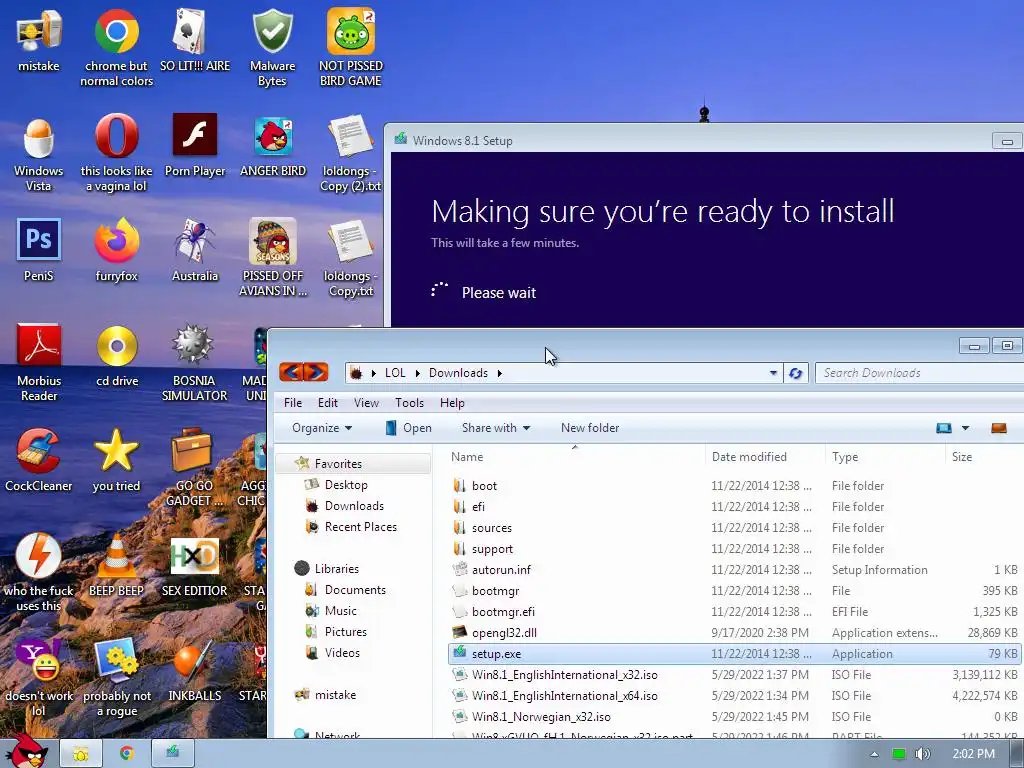Launch 'chrome but normal colors' desktop shortcut
Viewport: 1024px width, 768px height.
click(x=116, y=48)
